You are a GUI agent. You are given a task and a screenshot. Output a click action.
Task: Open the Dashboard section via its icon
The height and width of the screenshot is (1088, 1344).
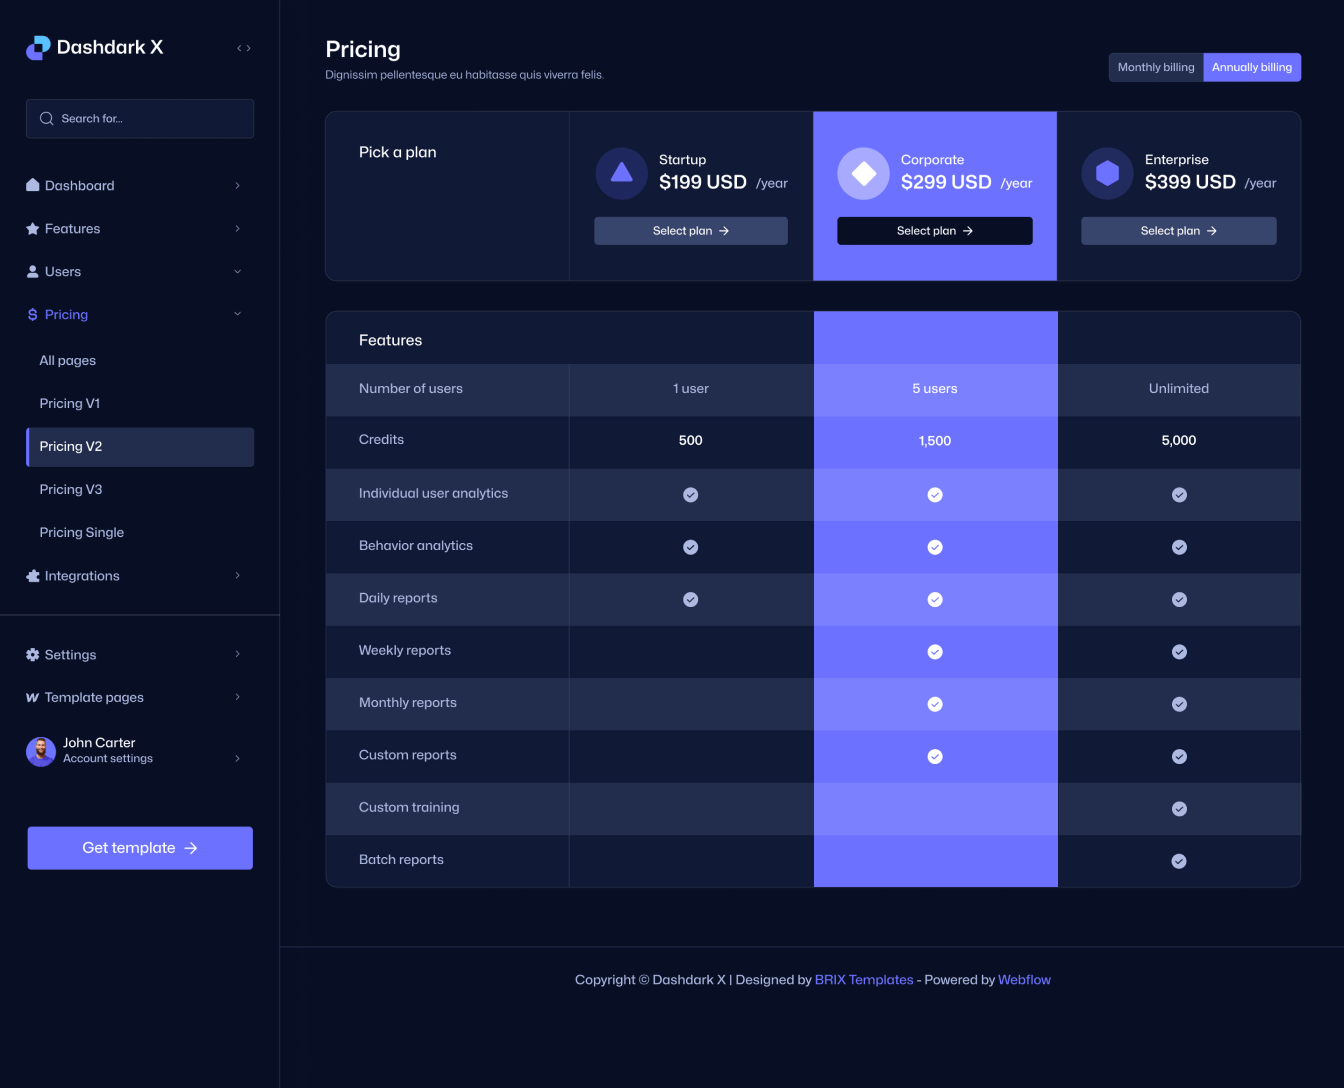tap(33, 185)
